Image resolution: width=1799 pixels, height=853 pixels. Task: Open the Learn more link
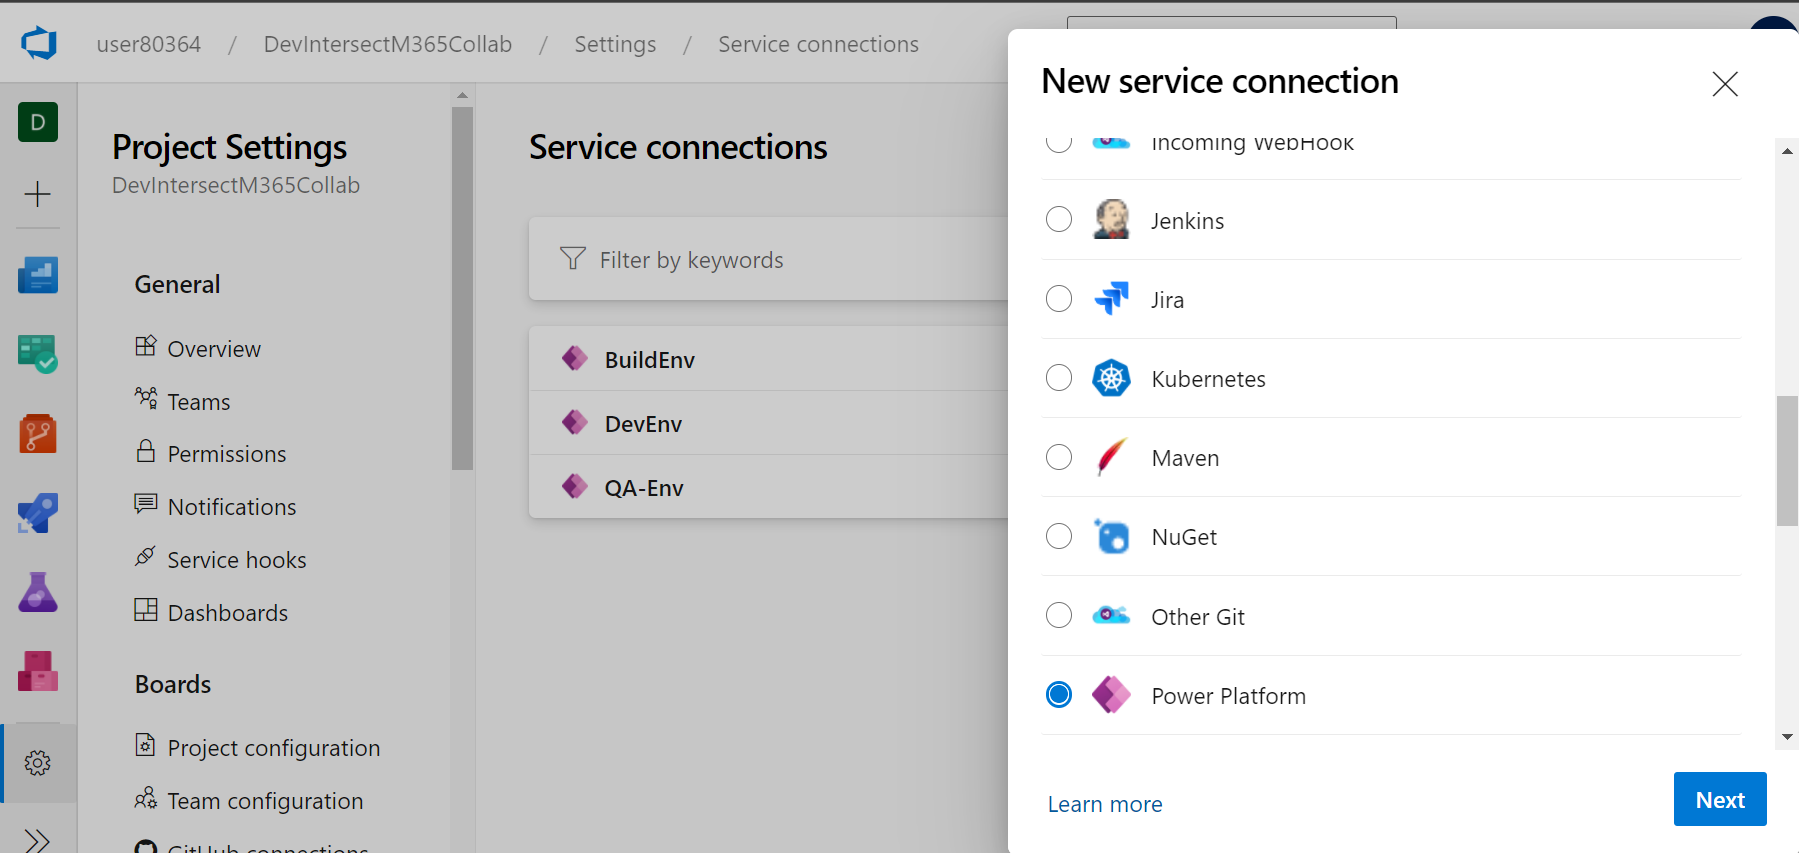(x=1104, y=804)
